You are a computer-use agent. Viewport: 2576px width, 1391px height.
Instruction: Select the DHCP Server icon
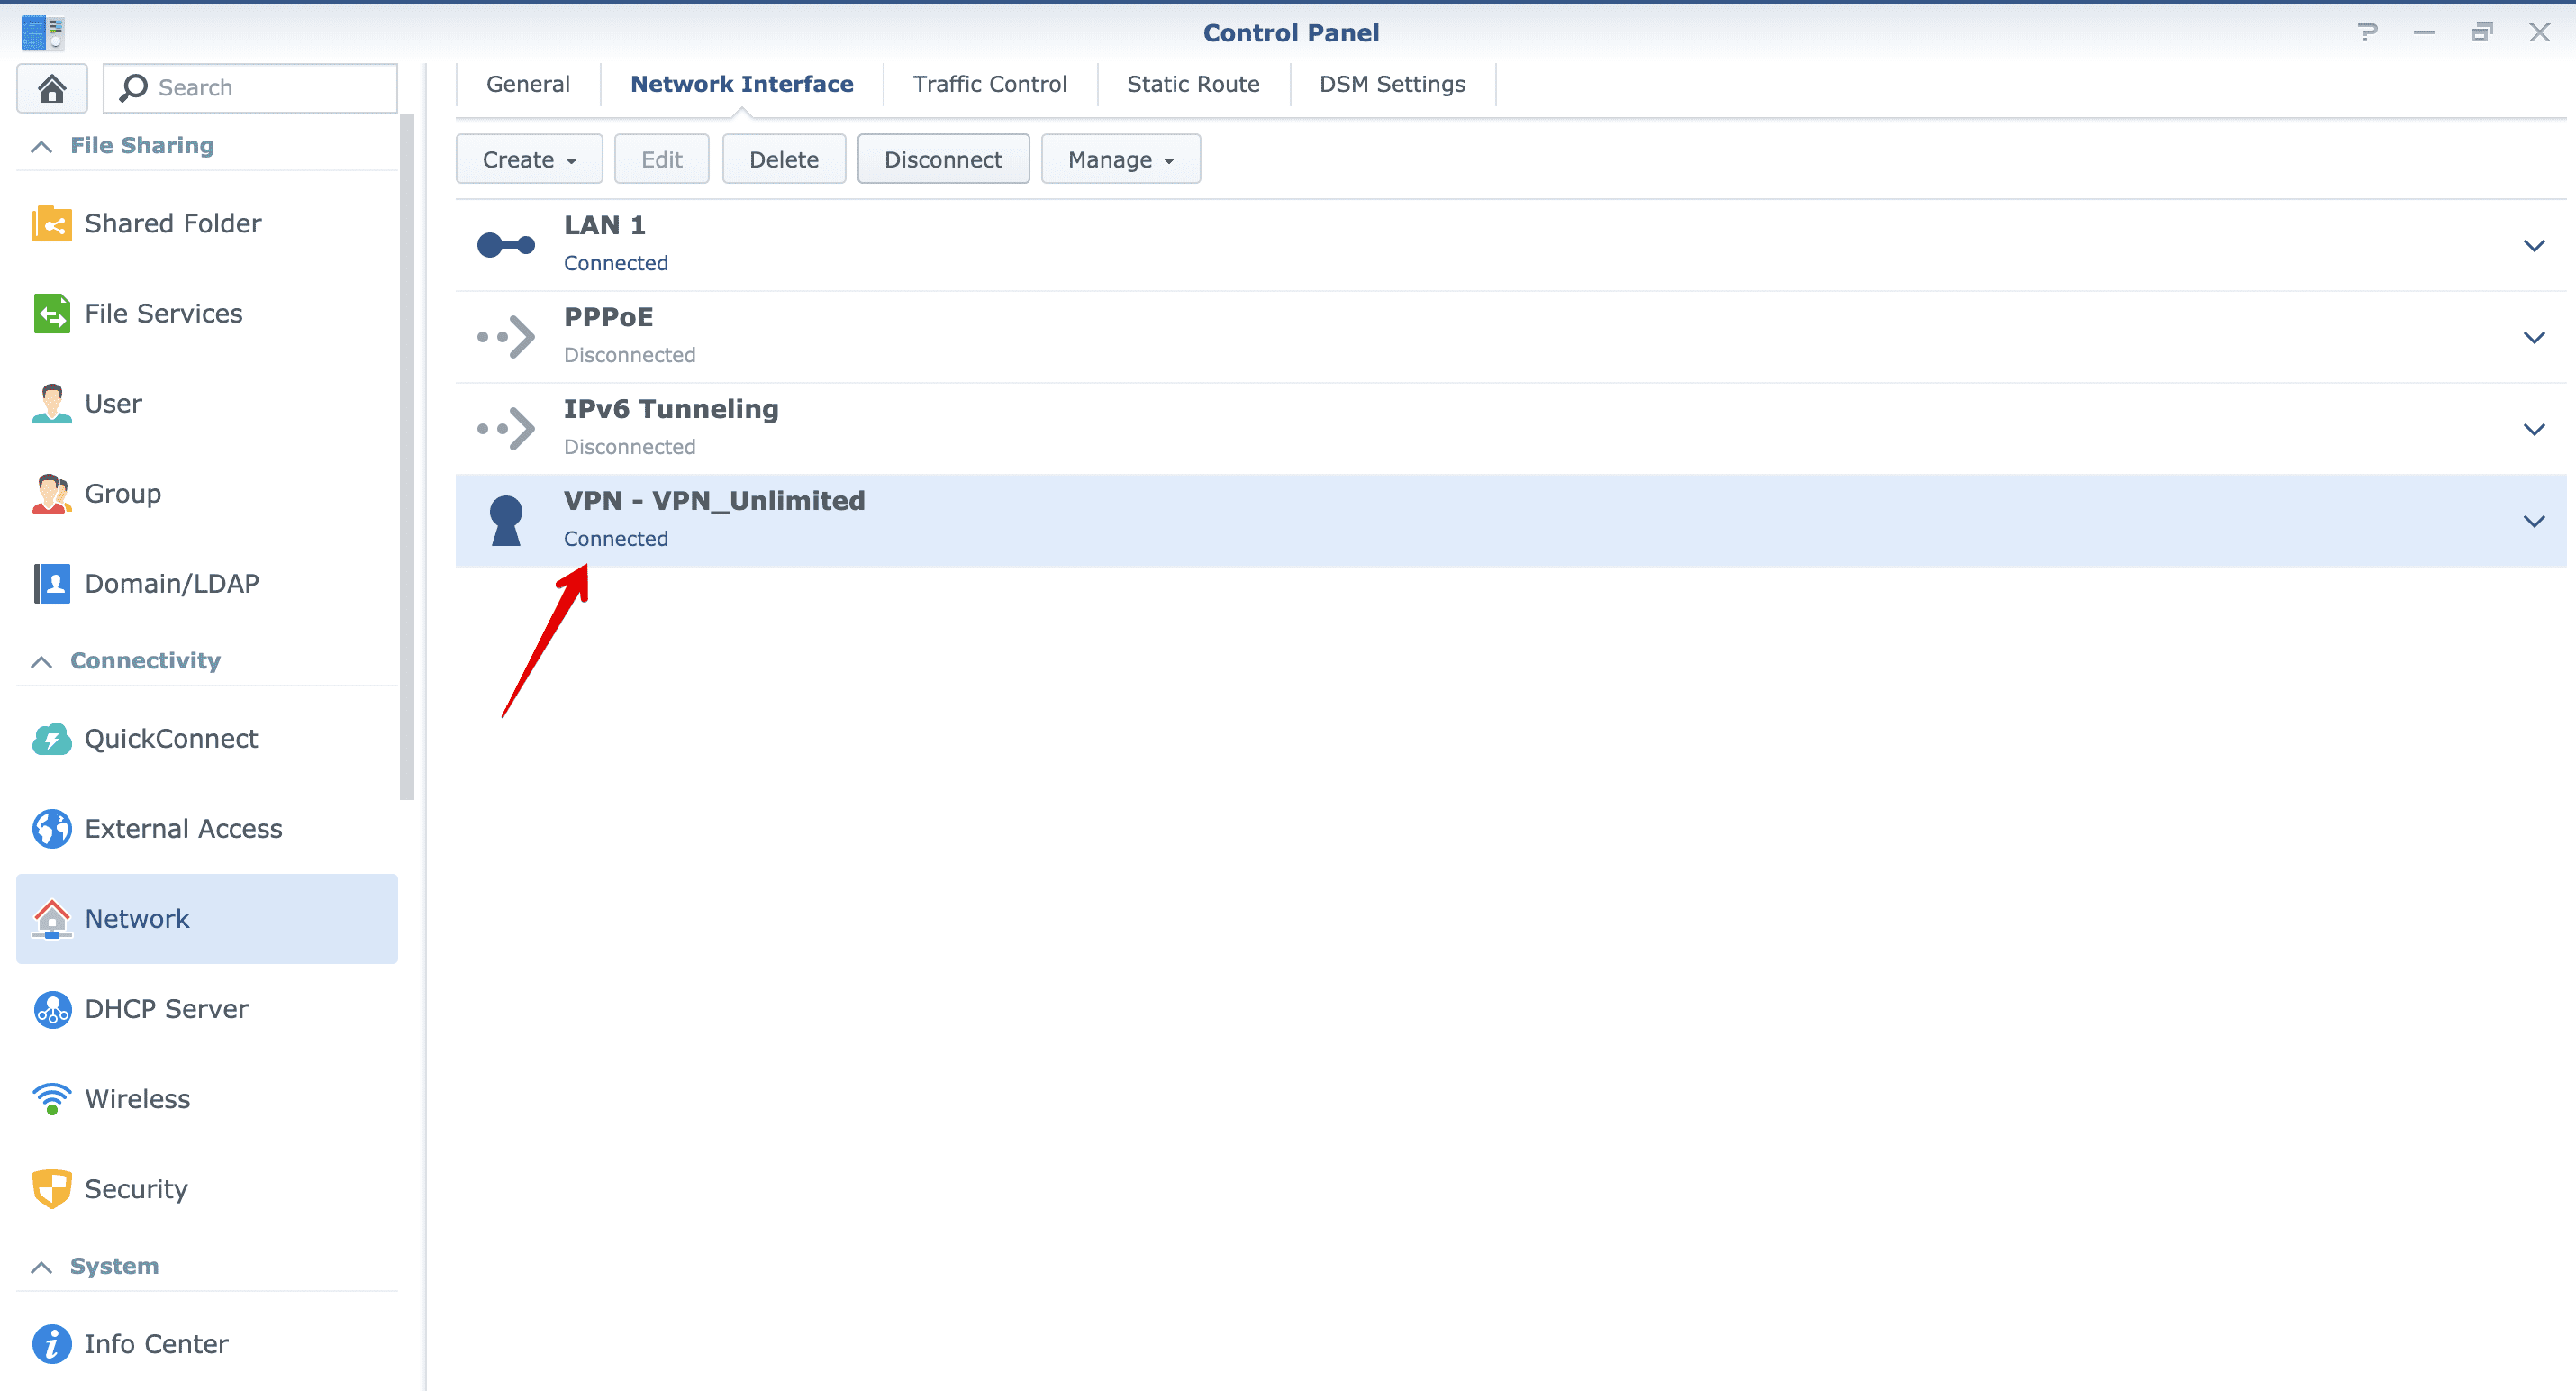click(52, 1009)
